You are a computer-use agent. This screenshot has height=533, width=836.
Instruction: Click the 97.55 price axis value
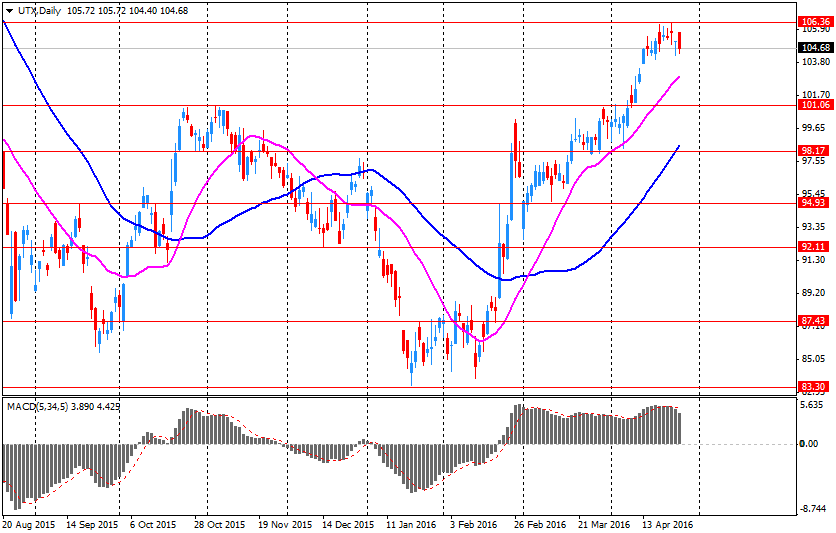[x=816, y=161]
